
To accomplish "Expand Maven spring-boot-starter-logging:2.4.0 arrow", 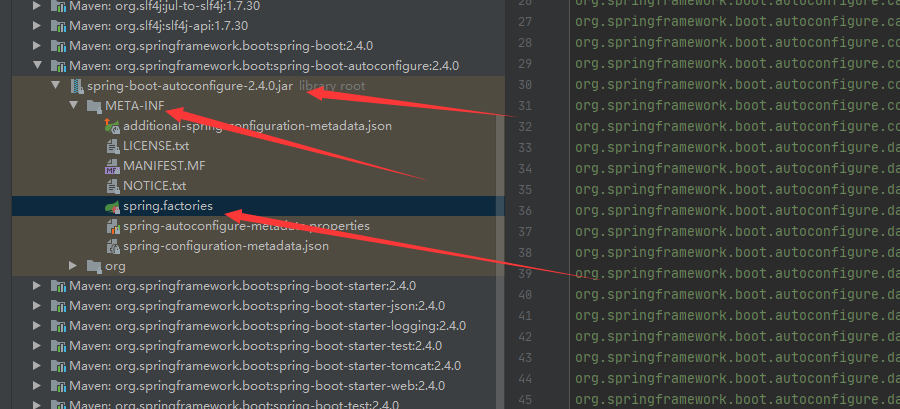I will [x=37, y=326].
